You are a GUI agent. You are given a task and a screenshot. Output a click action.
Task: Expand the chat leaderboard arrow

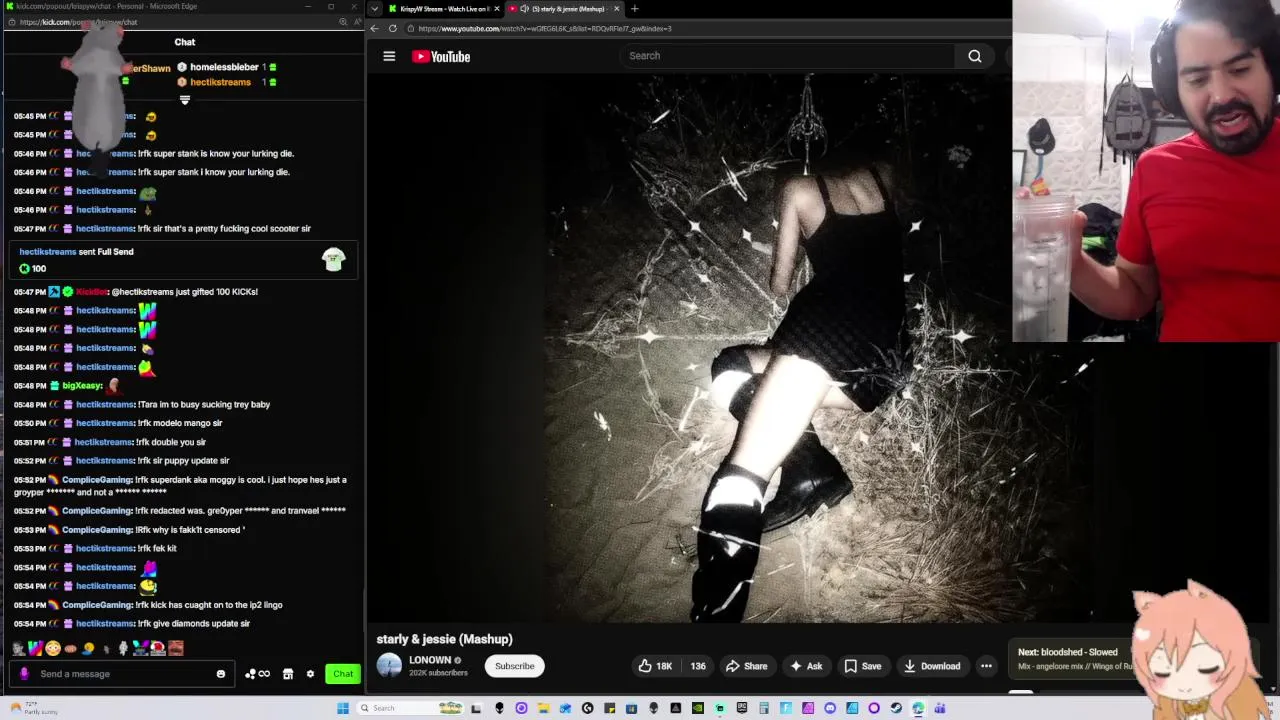tap(184, 100)
